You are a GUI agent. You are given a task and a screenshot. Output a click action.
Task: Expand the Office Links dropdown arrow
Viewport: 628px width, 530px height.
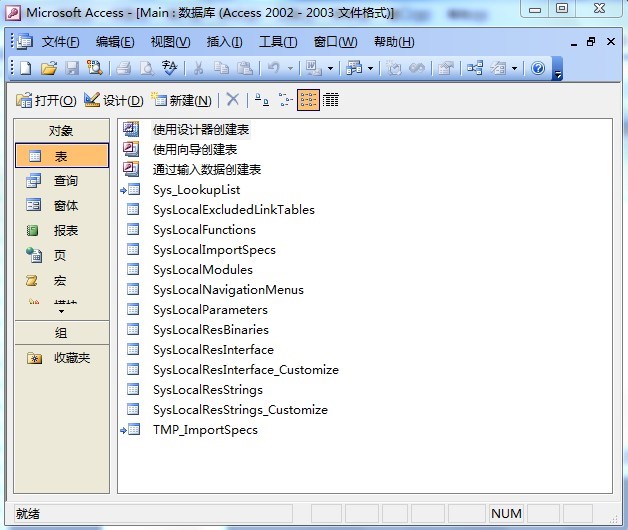330,69
